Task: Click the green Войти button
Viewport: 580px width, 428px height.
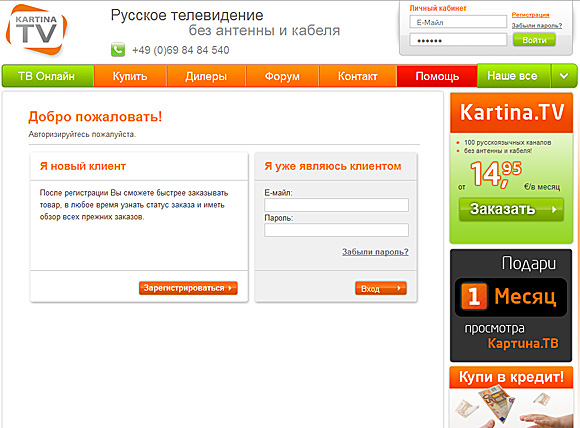Action: 534,40
